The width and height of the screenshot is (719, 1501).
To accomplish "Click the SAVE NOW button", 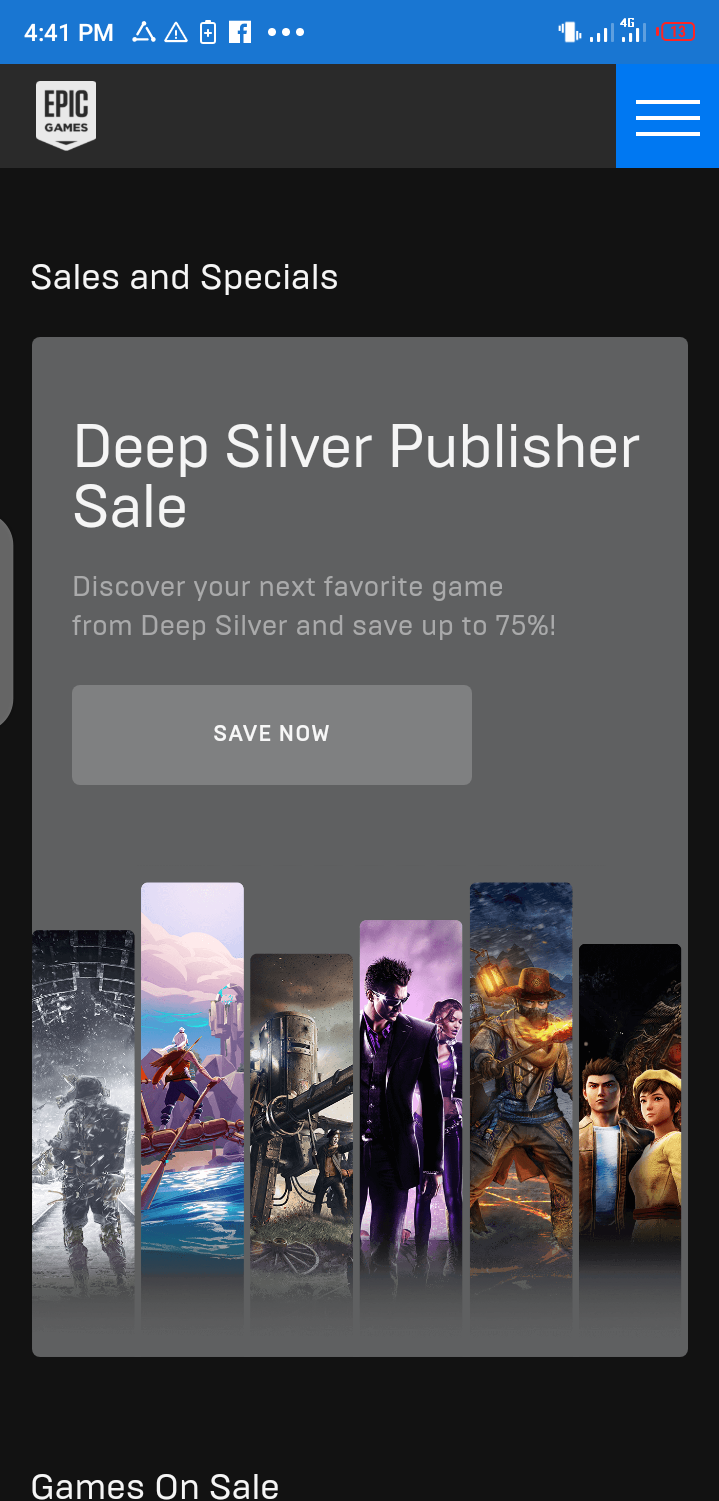I will pos(272,734).
